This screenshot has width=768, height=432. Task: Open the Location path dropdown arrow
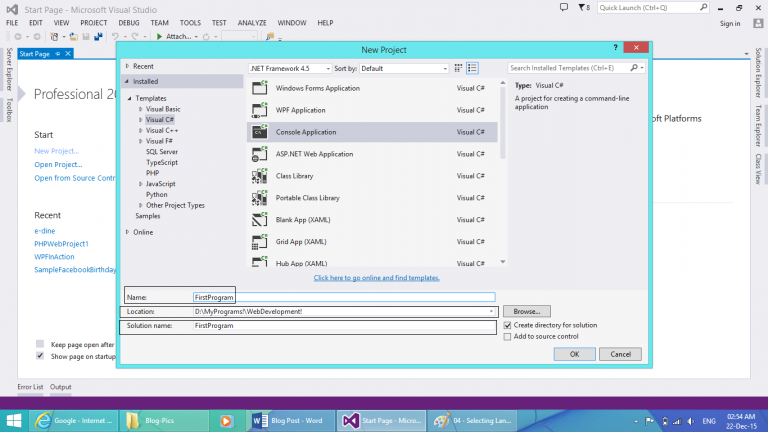coord(491,312)
